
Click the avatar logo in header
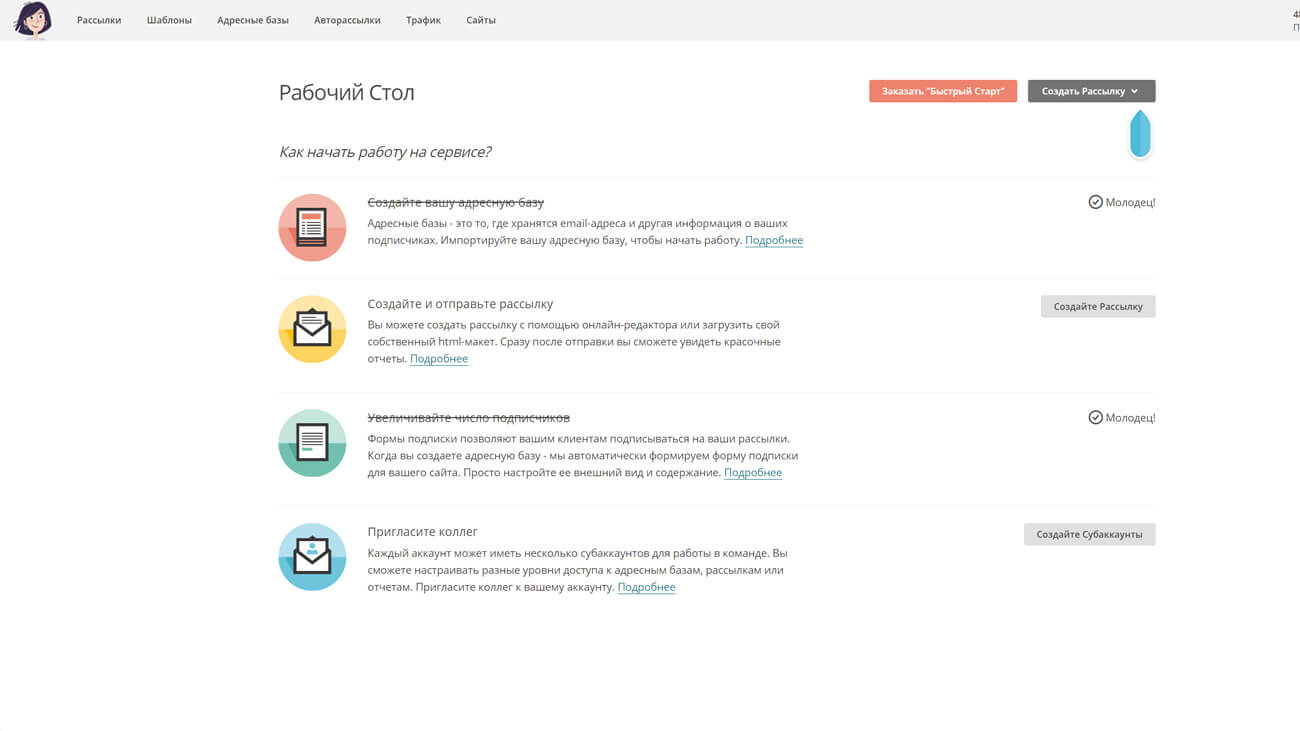(33, 20)
